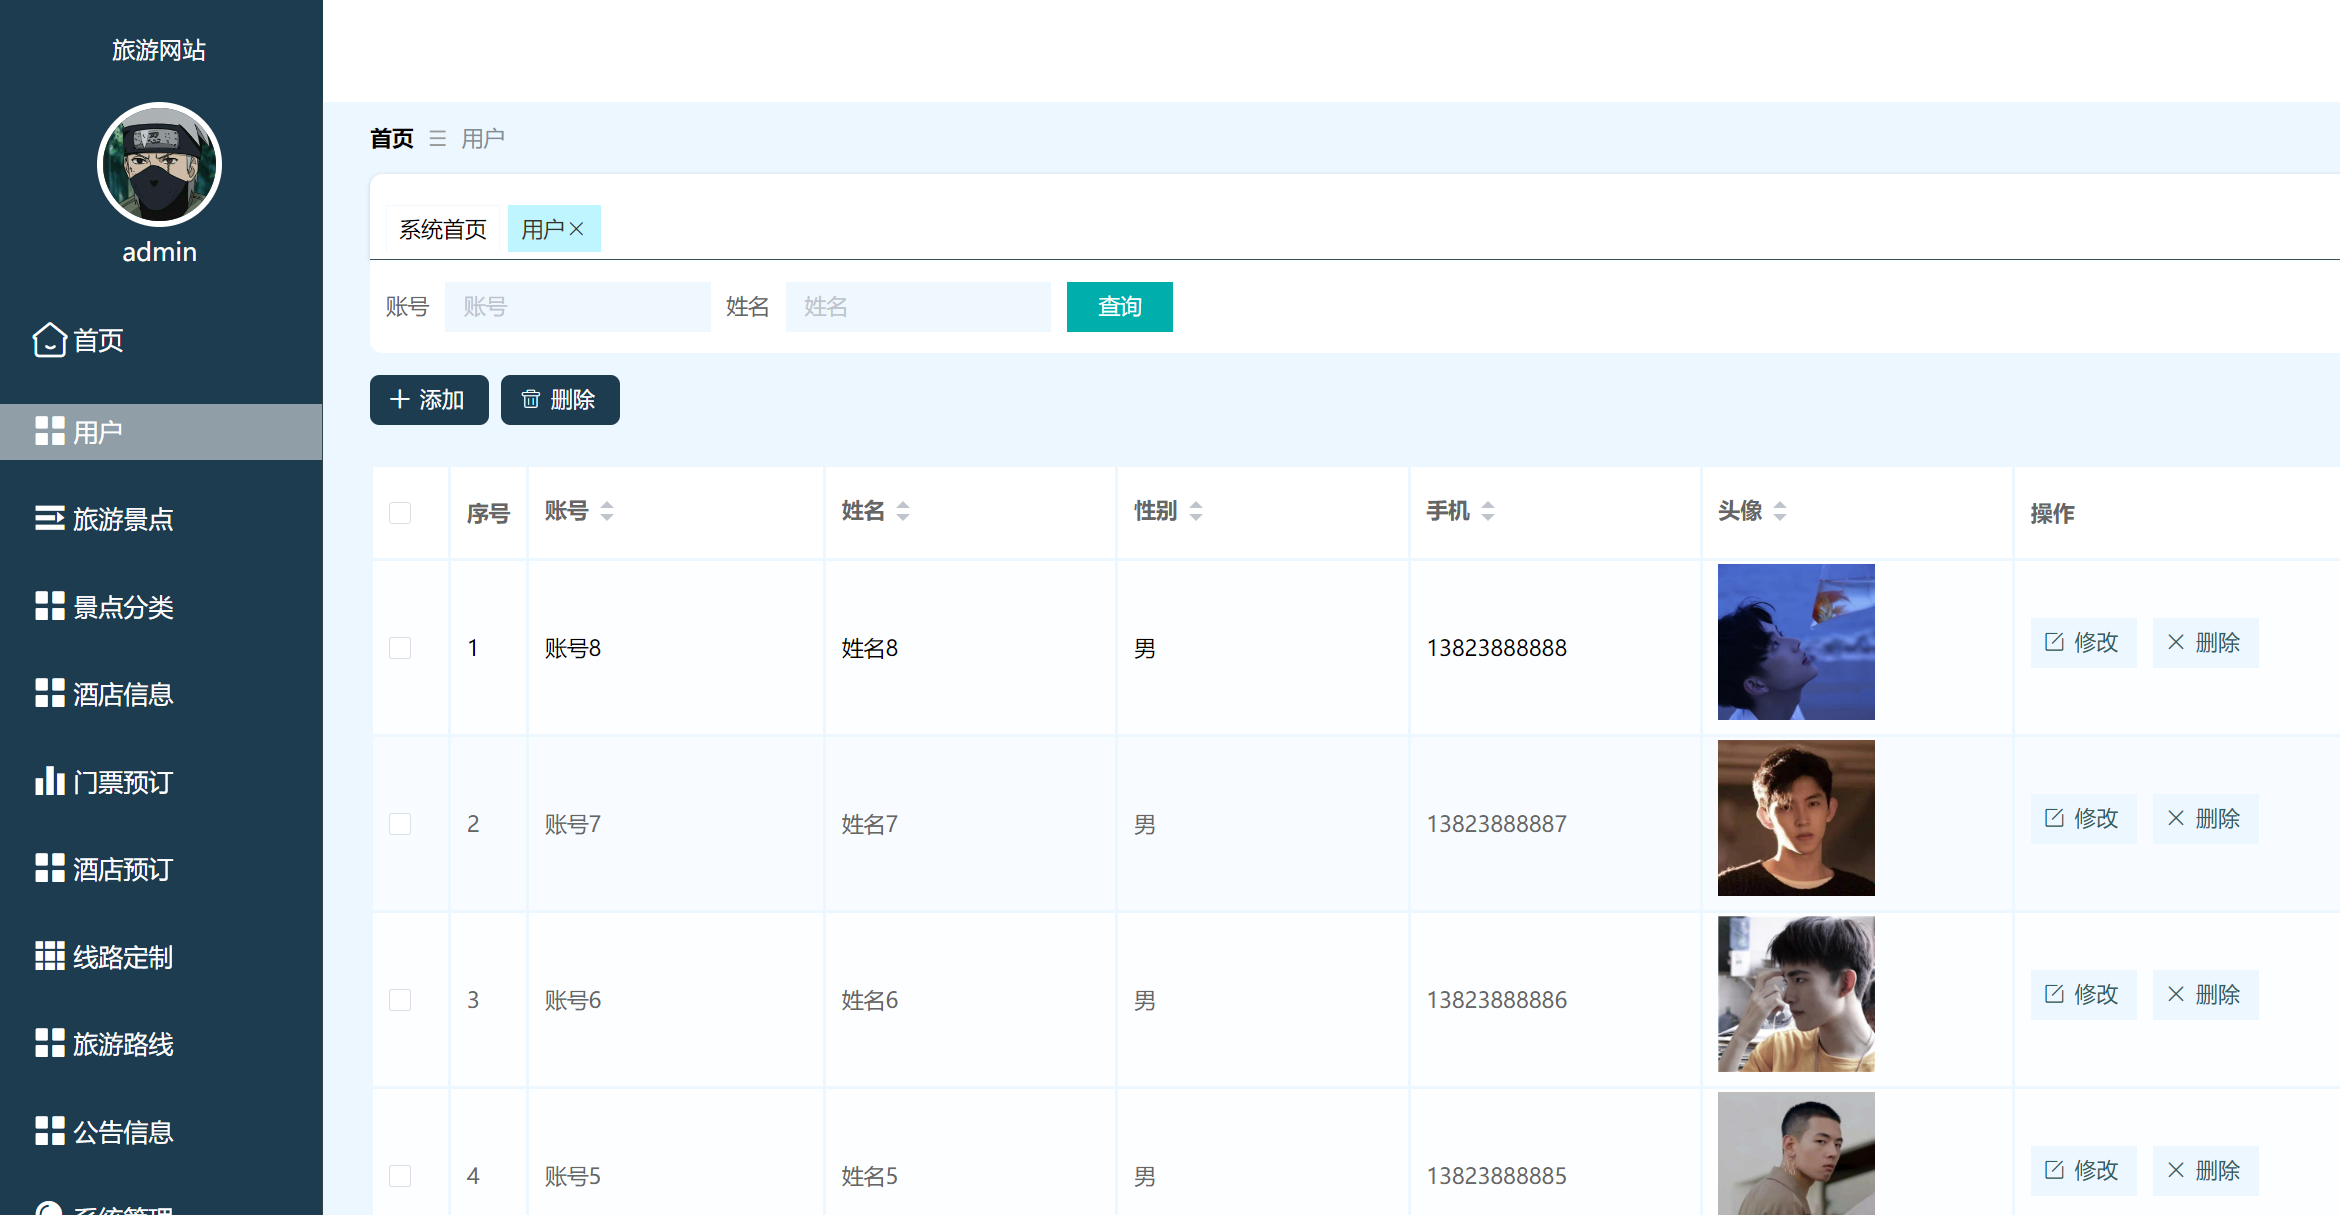Switch to the 系统首页 tab
This screenshot has height=1215, width=2340.
pyautogui.click(x=442, y=229)
